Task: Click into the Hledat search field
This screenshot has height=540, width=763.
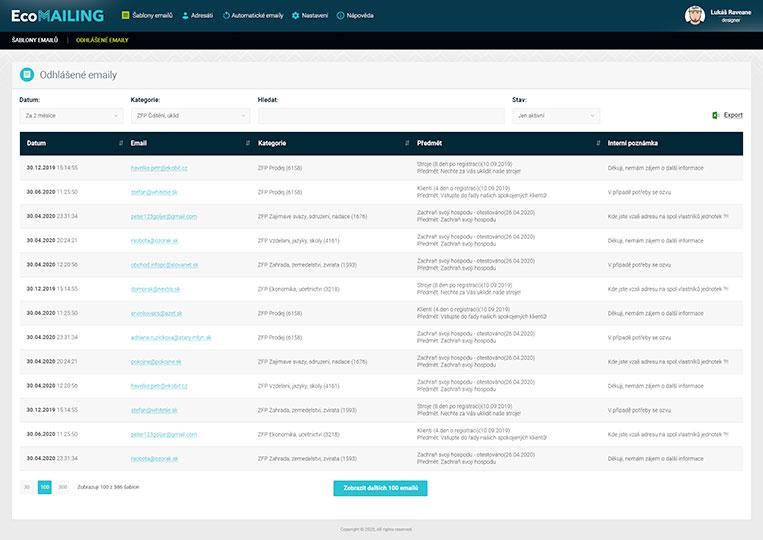Action: [381, 116]
